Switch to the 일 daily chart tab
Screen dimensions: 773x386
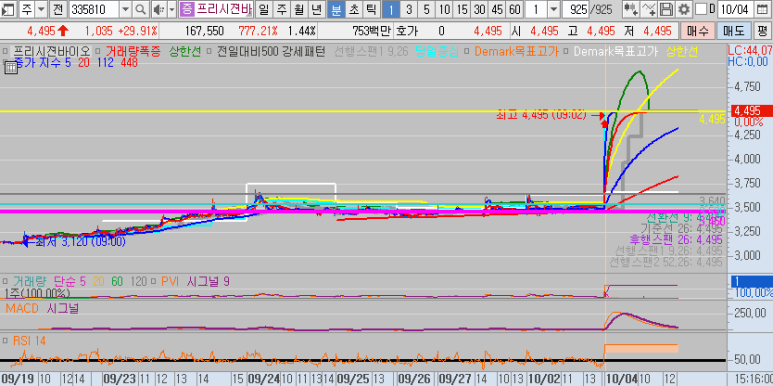pyautogui.click(x=264, y=9)
